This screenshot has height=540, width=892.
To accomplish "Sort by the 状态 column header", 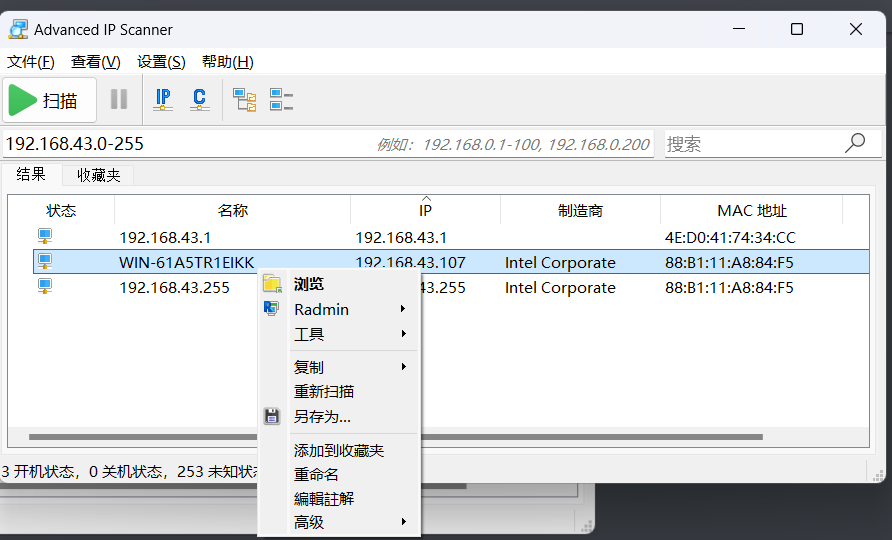I will (61, 211).
